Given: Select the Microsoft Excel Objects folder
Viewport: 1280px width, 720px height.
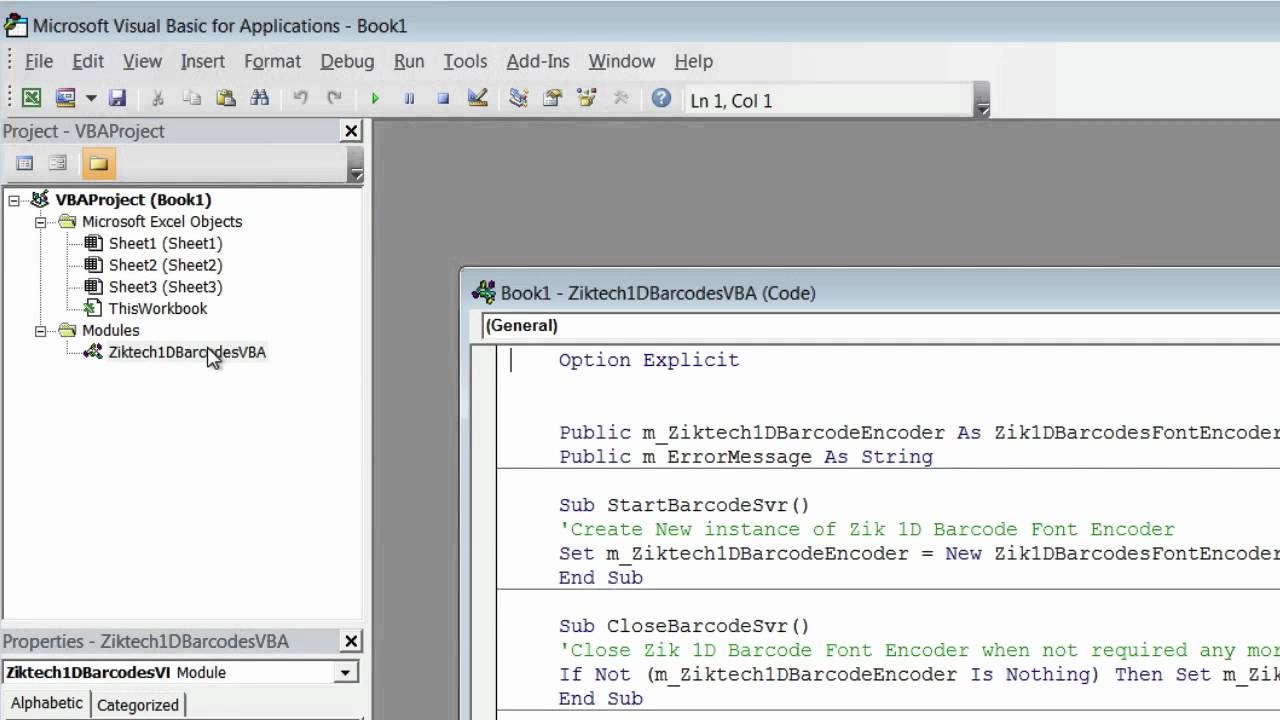Looking at the screenshot, I should [162, 222].
